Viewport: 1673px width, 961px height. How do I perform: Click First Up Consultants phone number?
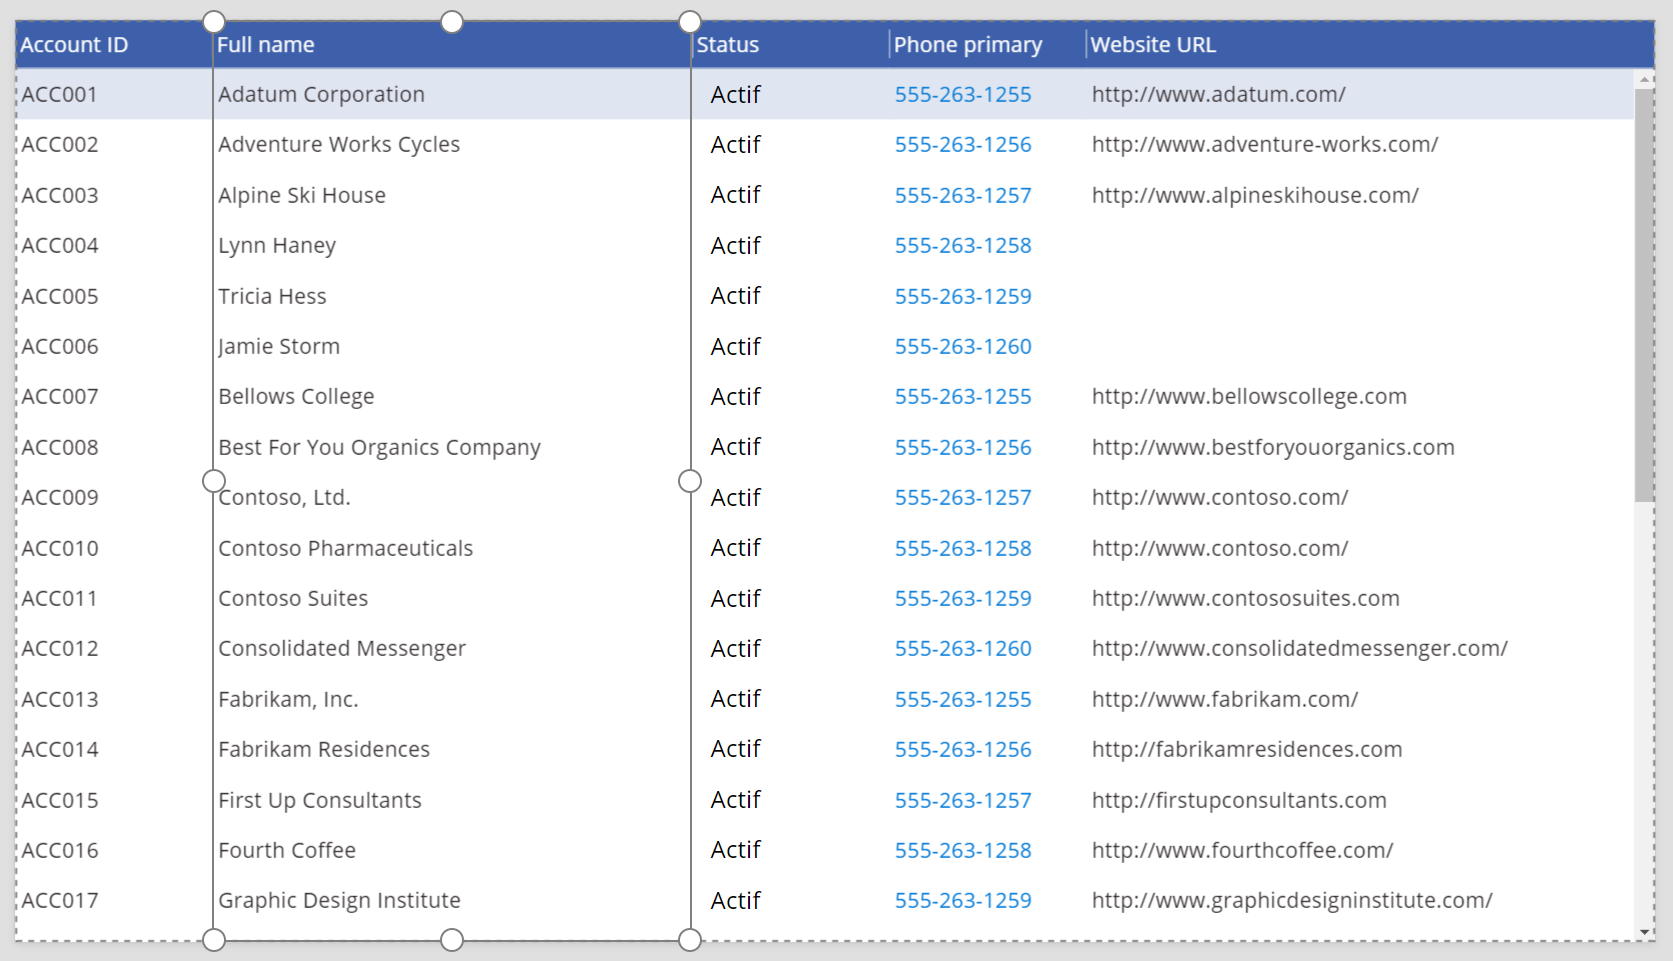coord(963,801)
